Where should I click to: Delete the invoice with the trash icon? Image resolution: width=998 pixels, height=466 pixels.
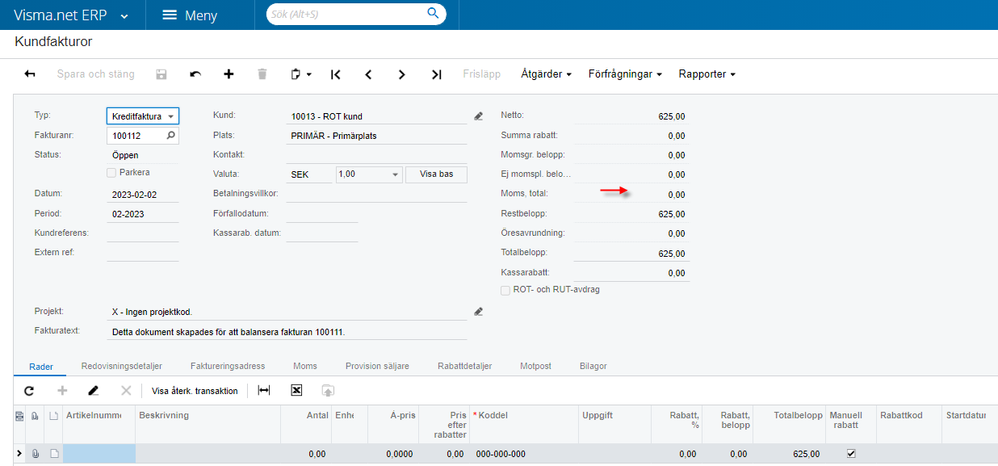[x=262, y=74]
